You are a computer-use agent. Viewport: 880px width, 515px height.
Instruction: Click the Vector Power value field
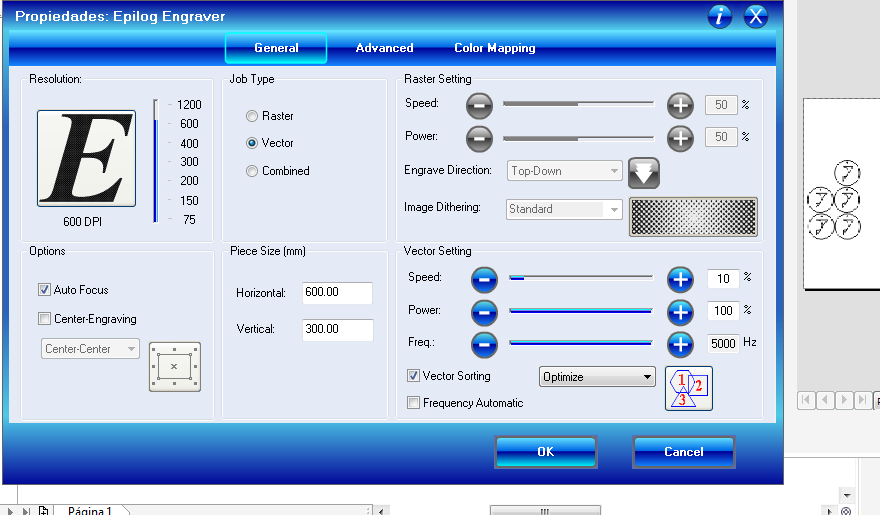tap(723, 311)
